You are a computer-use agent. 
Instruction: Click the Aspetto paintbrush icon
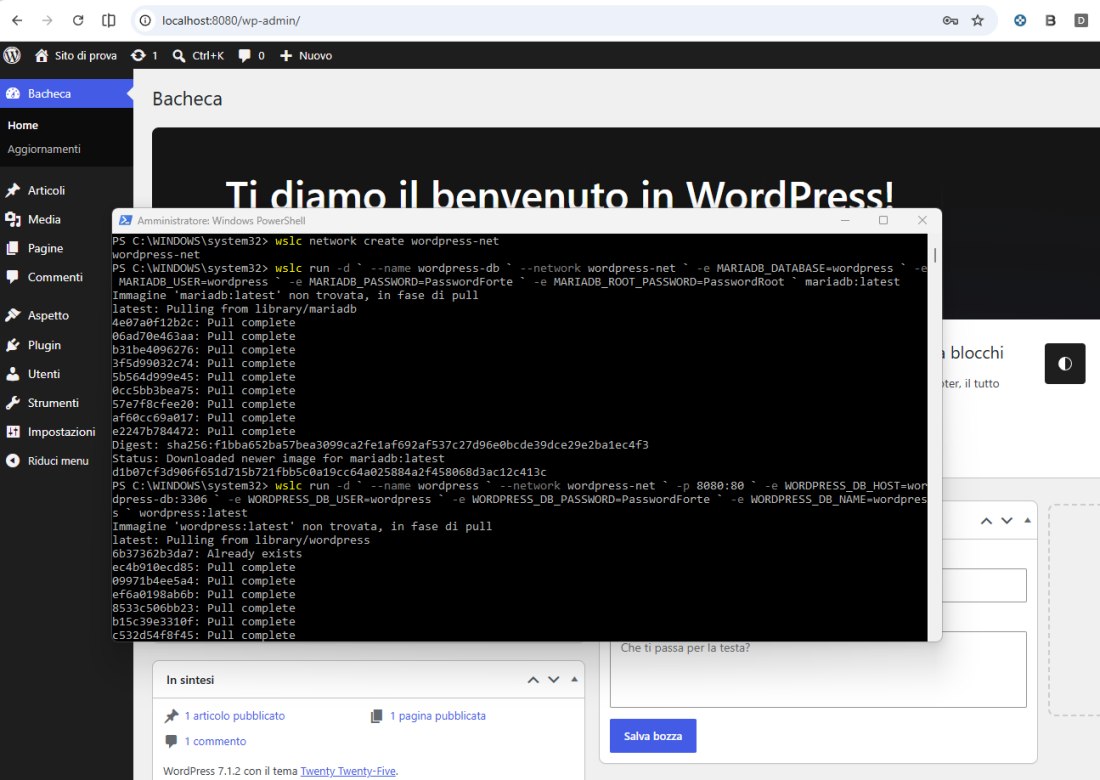13,315
